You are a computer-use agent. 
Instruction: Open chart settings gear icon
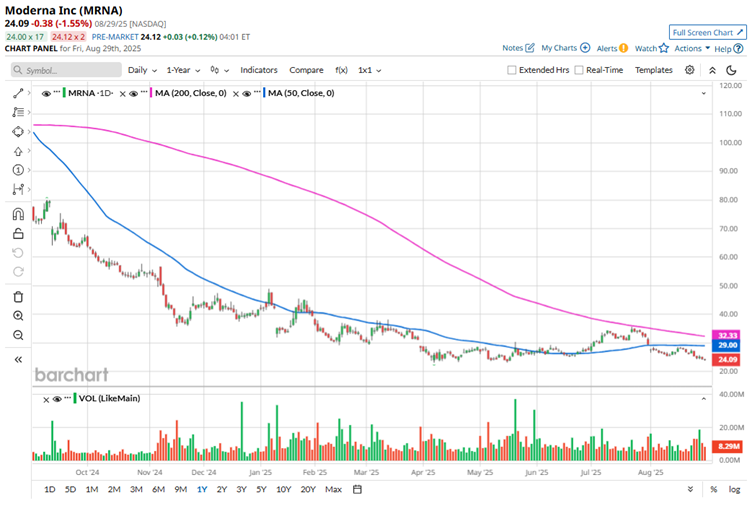click(x=690, y=70)
